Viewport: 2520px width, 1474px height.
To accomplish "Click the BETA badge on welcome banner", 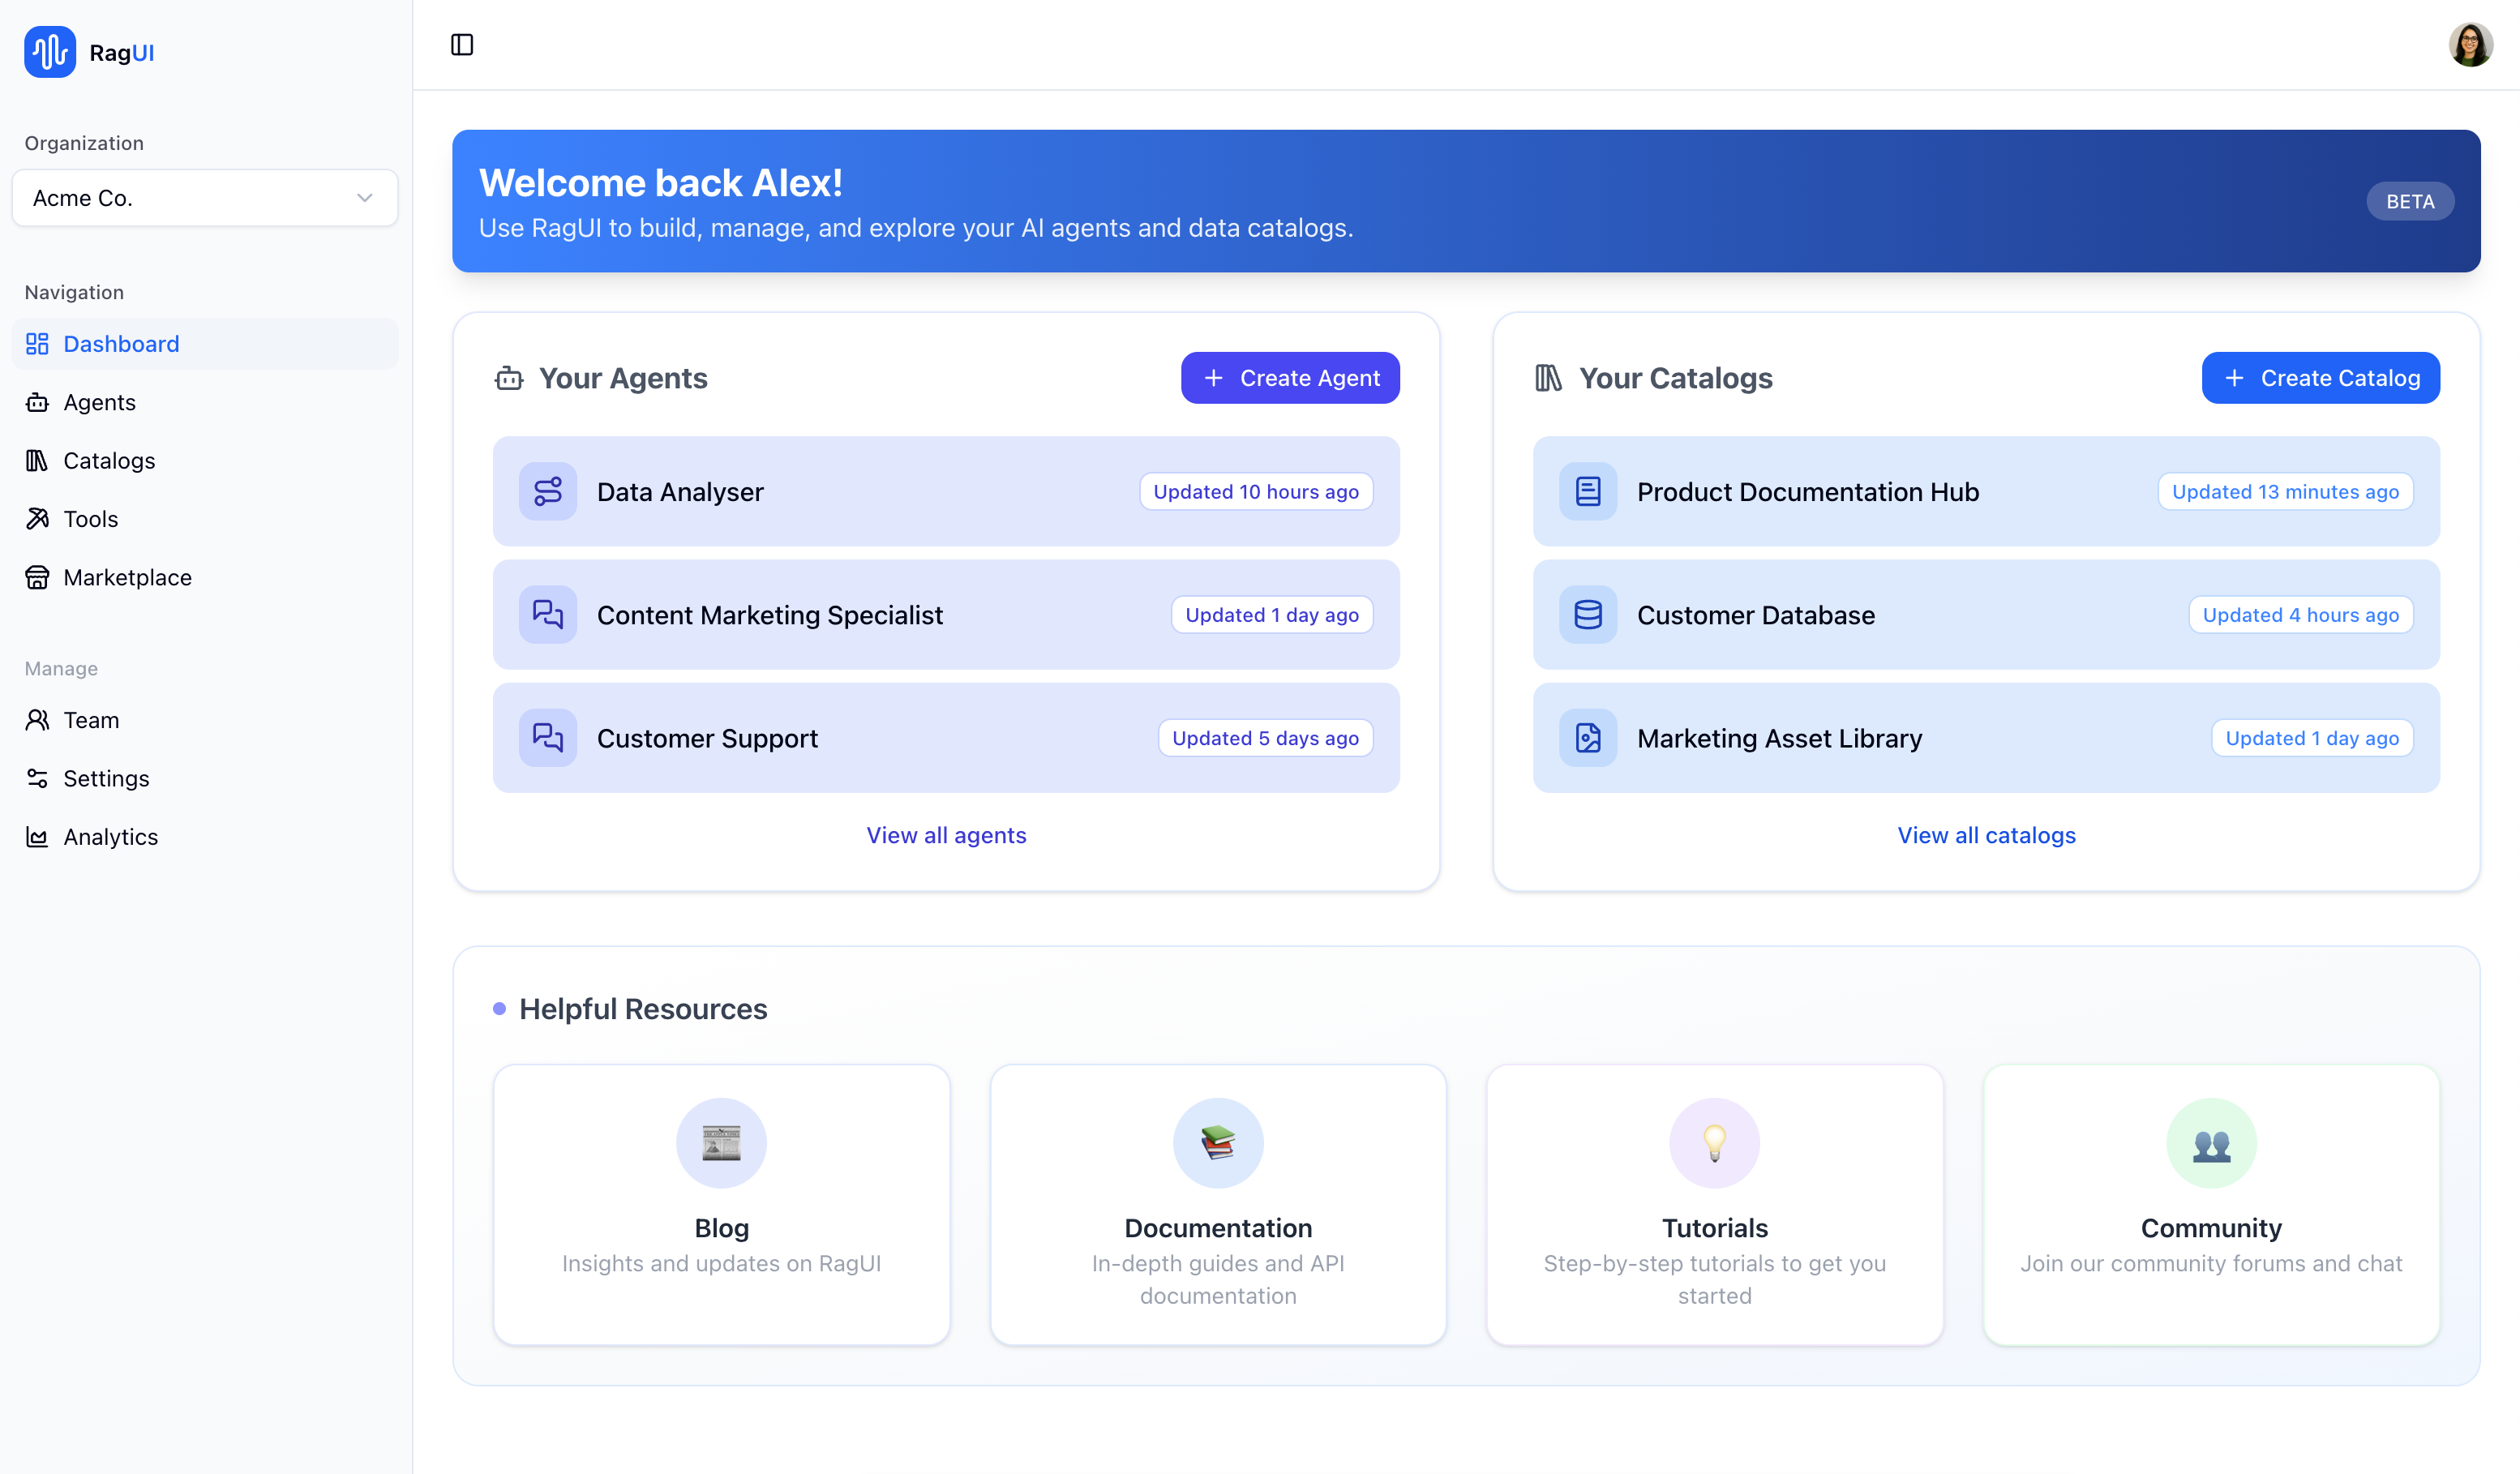I will tap(2410, 201).
